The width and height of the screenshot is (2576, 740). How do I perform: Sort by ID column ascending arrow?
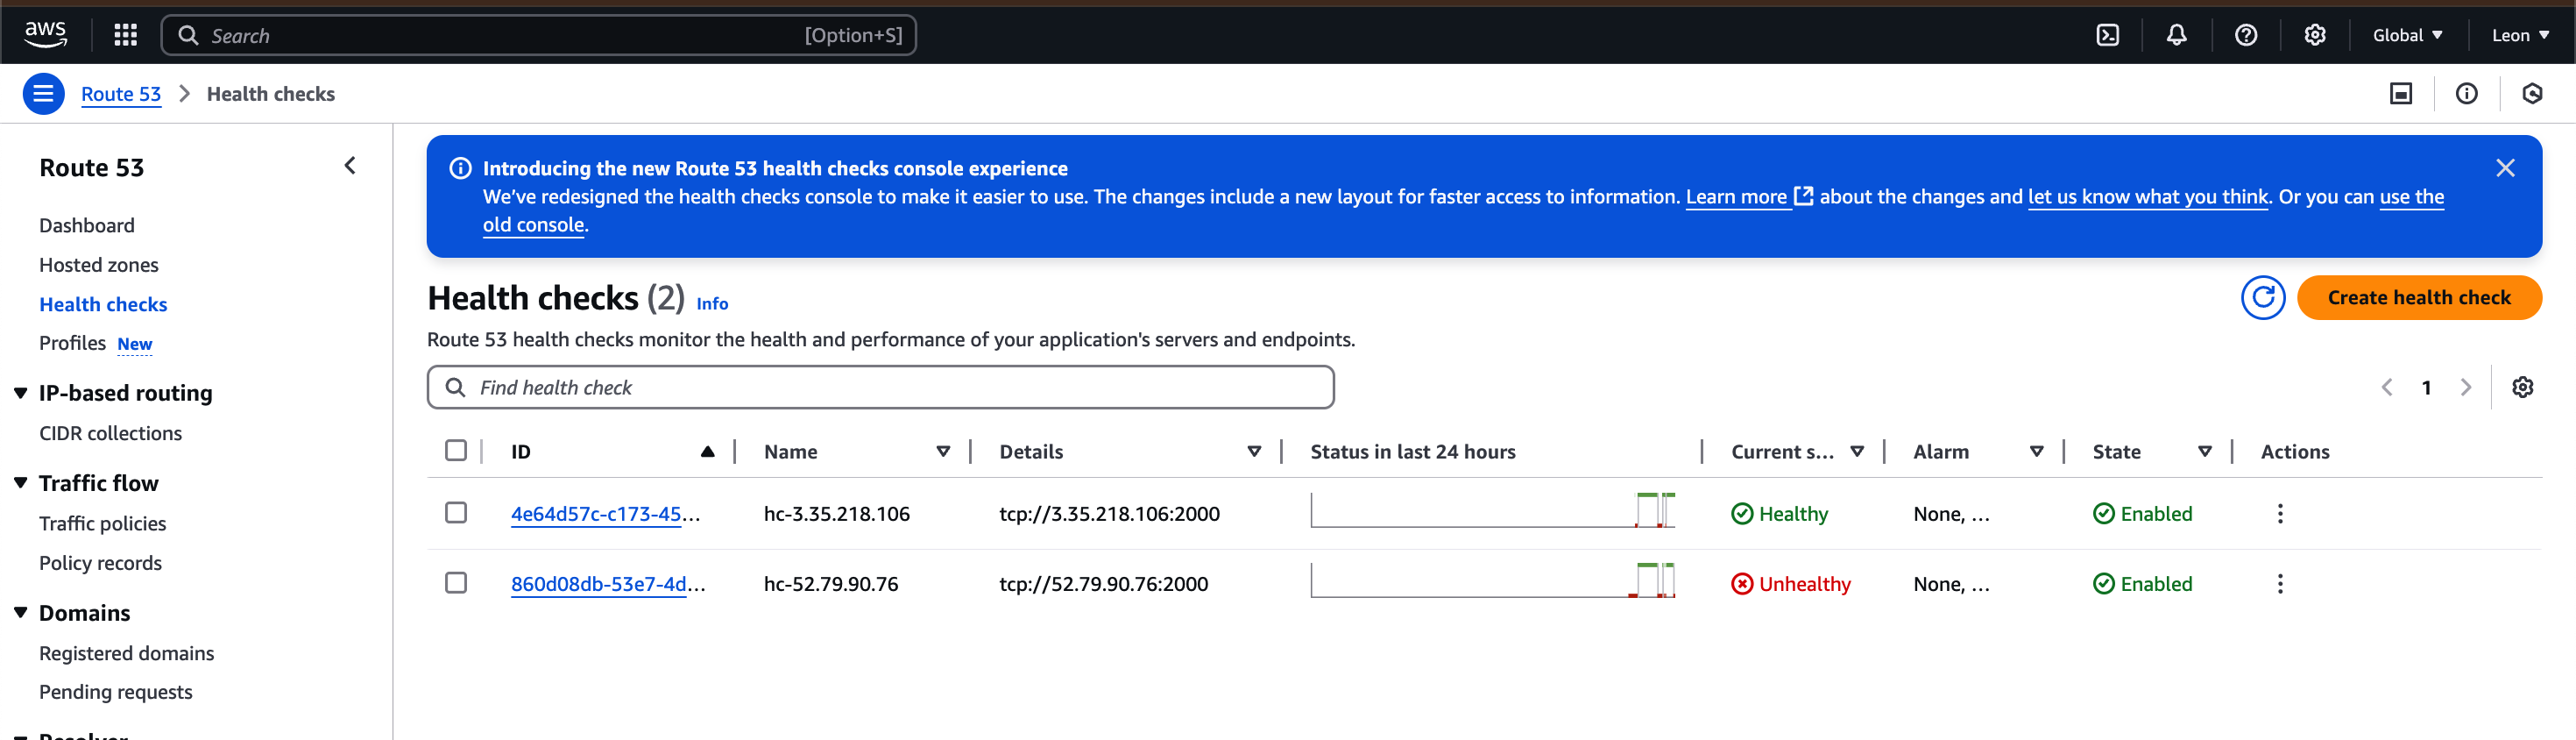[x=707, y=452]
